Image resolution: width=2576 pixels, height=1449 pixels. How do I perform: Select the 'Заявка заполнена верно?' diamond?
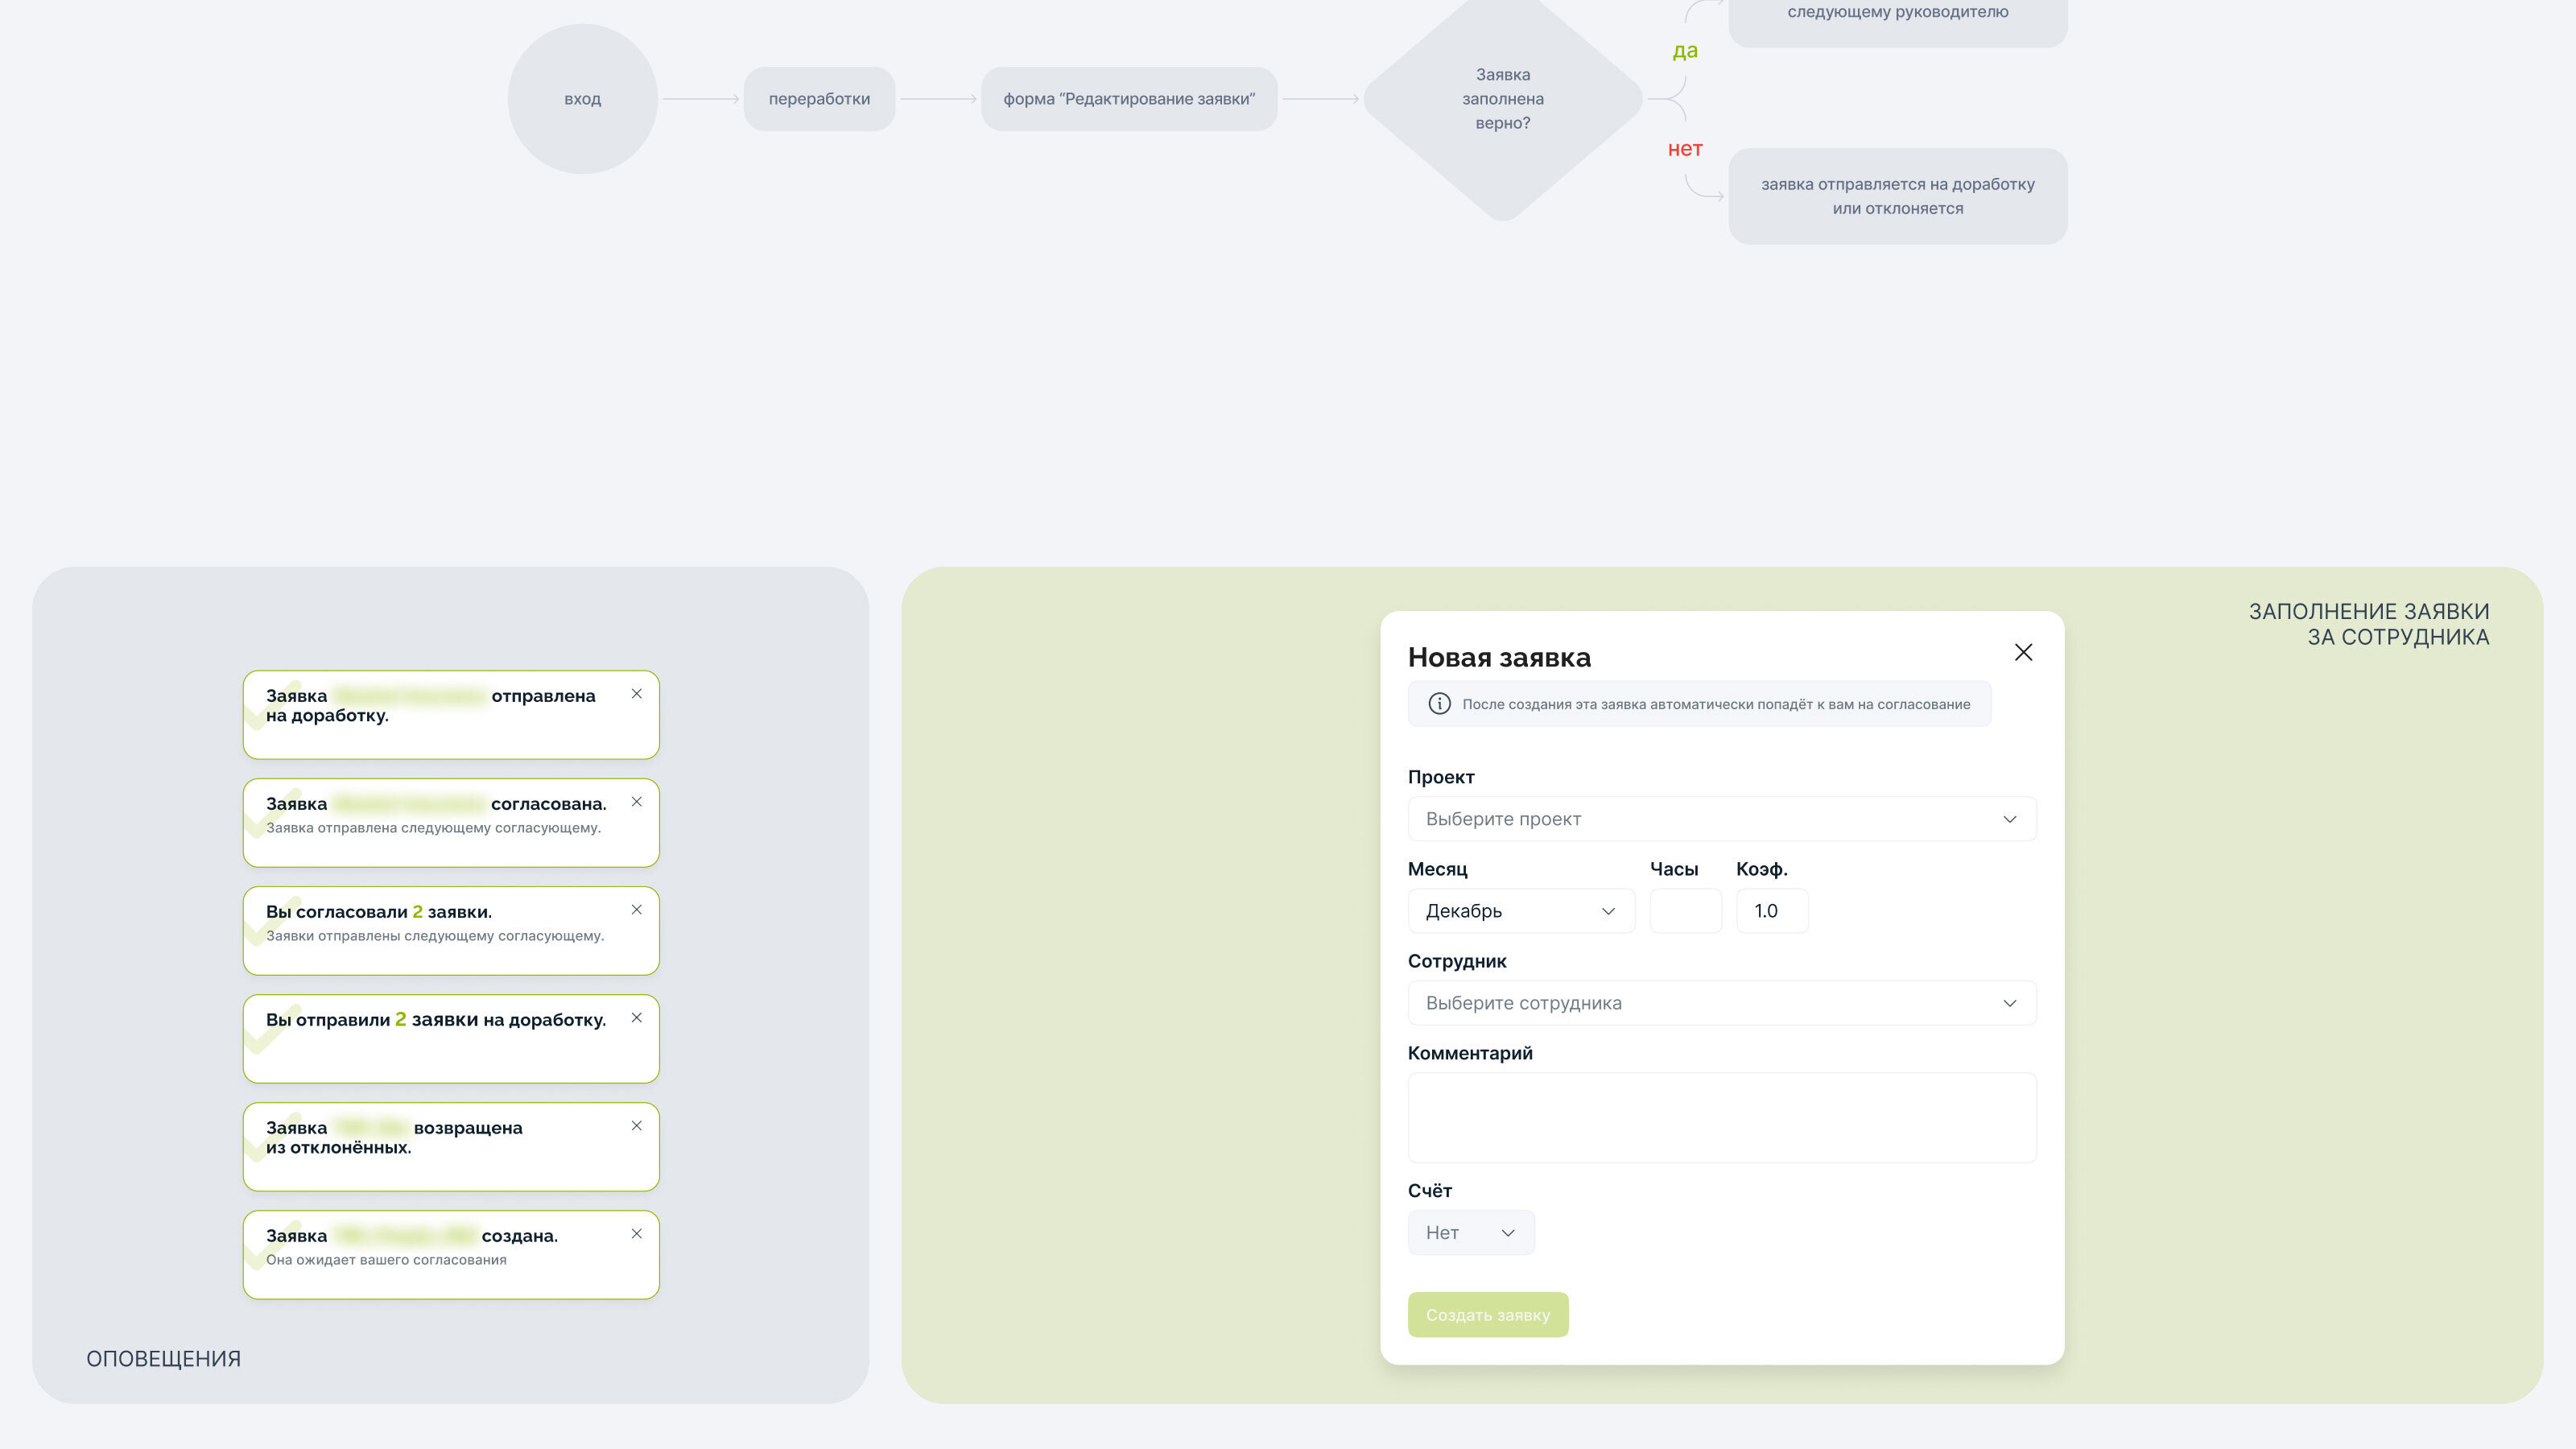click(1502, 99)
